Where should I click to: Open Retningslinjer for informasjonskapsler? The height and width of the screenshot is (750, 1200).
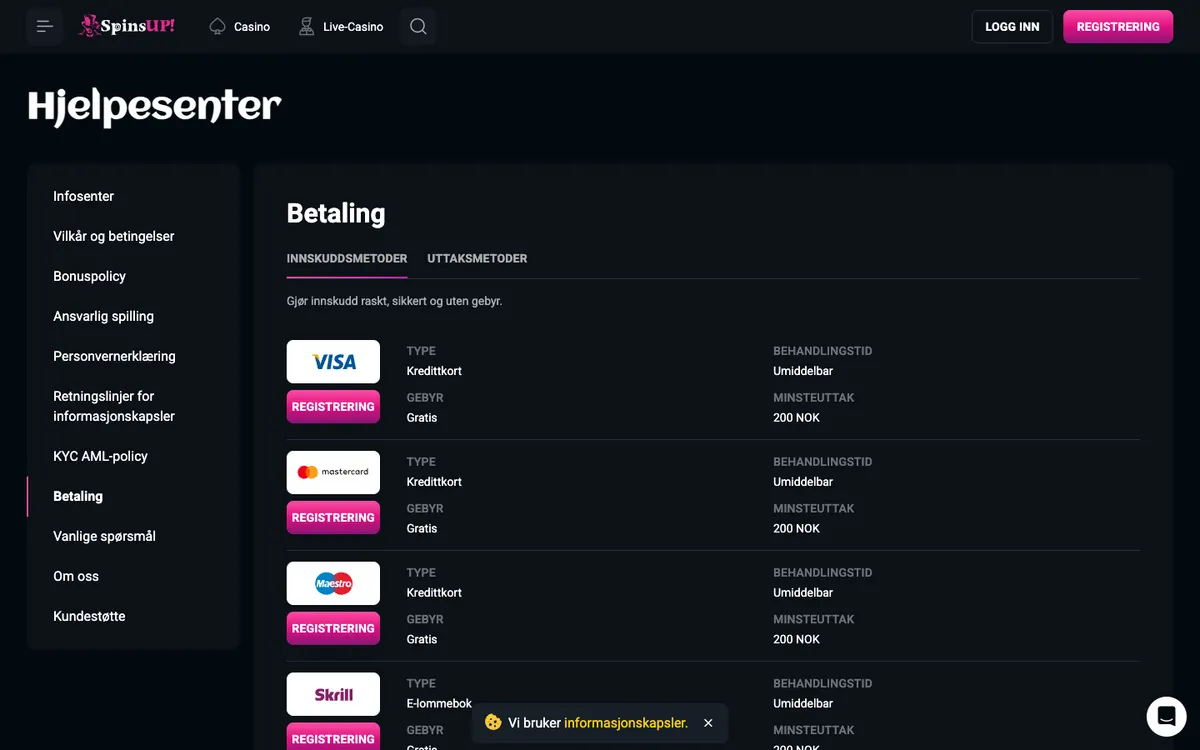[x=114, y=406]
